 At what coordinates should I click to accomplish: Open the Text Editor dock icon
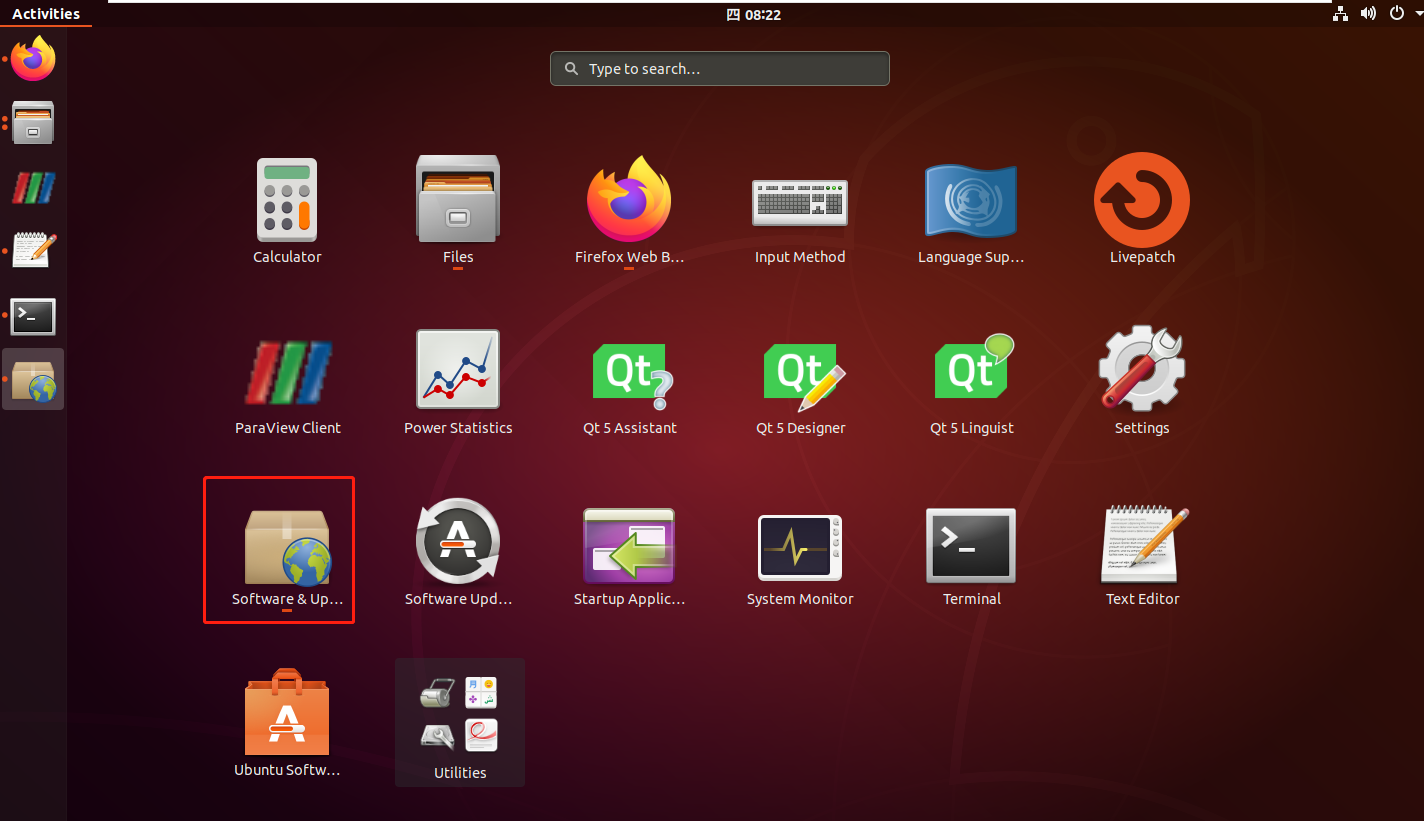33,250
